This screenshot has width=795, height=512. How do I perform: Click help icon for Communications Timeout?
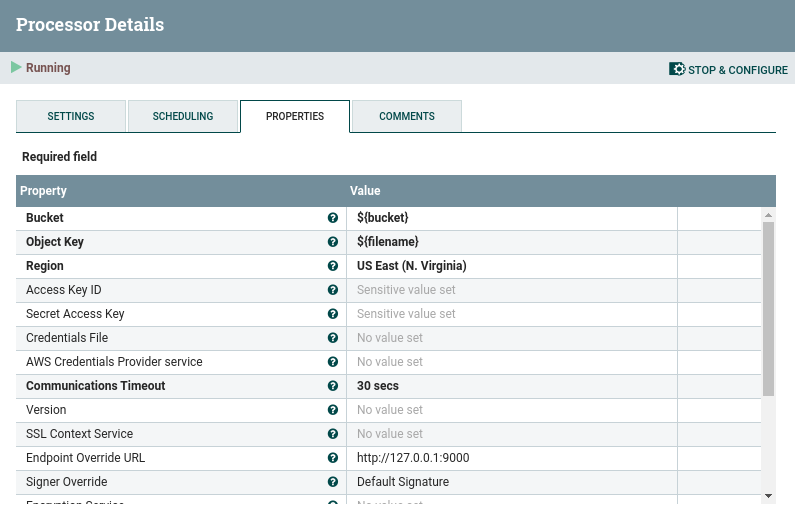333,386
